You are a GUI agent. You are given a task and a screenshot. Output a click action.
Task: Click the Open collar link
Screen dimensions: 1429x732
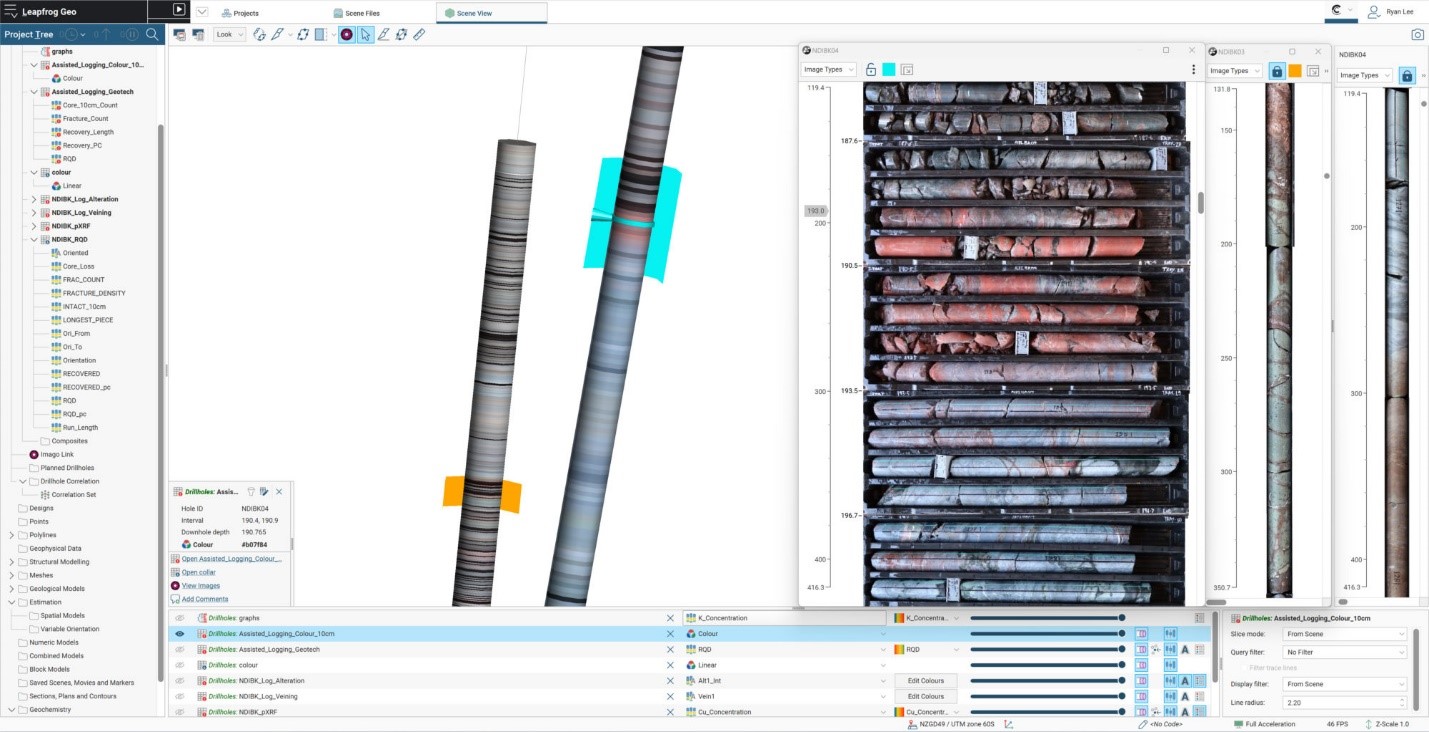(198, 572)
